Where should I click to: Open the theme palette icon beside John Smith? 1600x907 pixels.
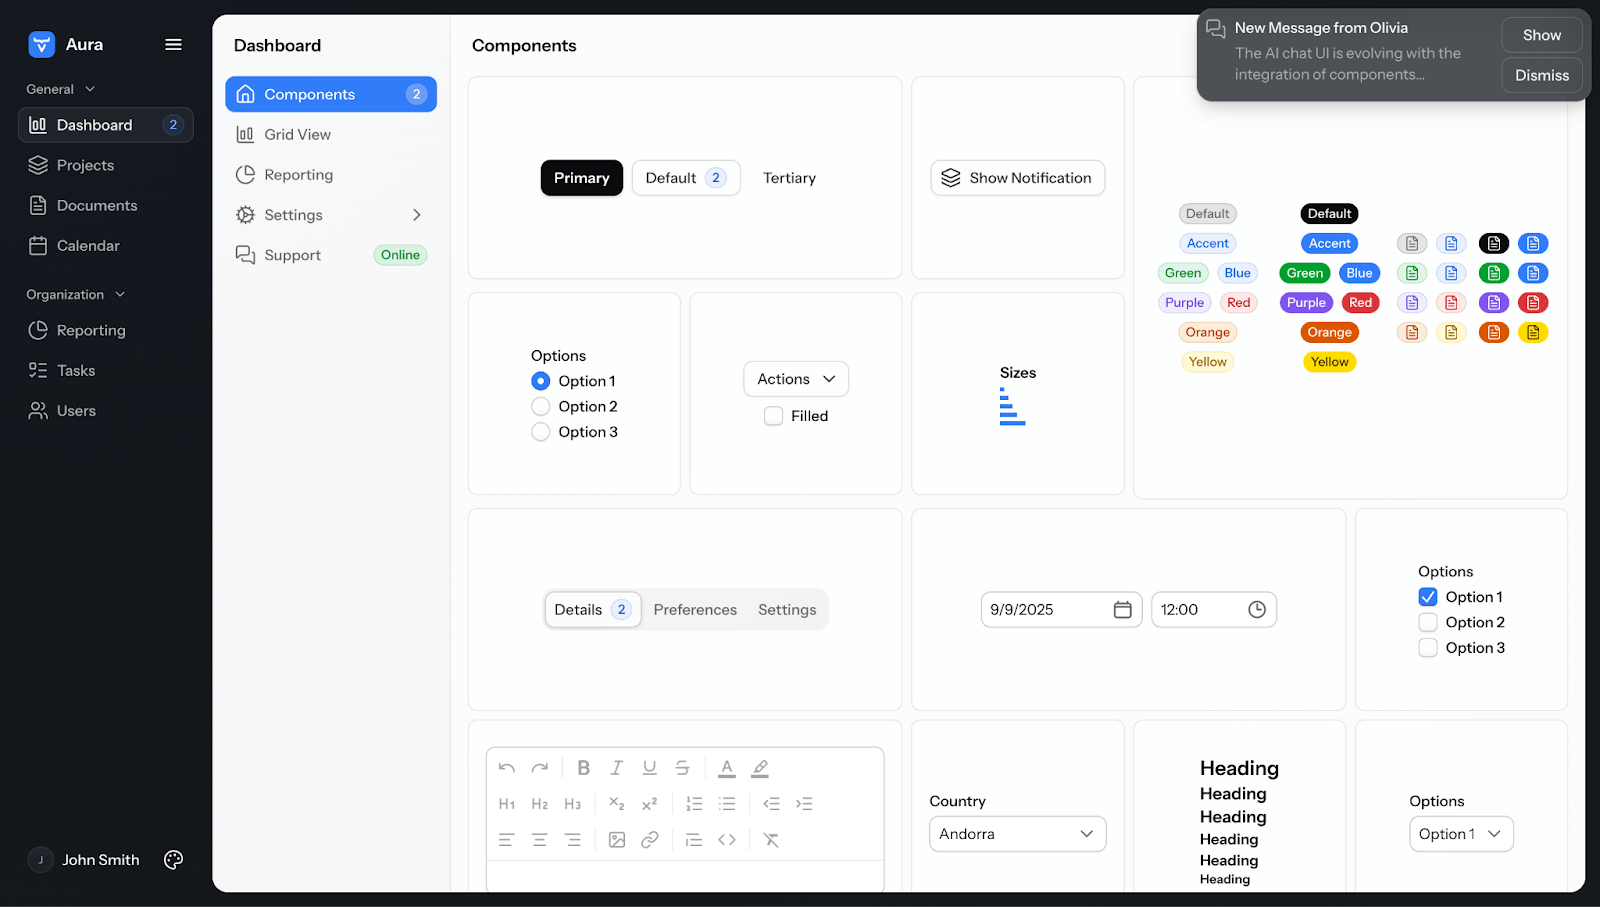pos(173,860)
